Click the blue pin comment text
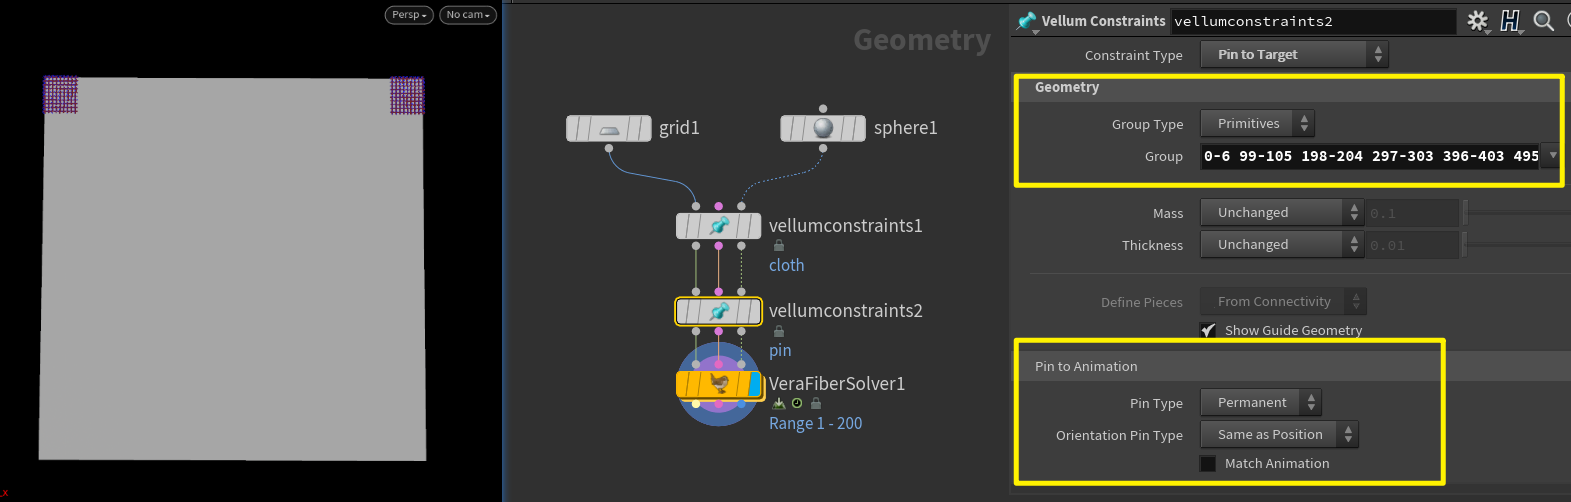Screen dimensions: 1571x502 click(780, 350)
